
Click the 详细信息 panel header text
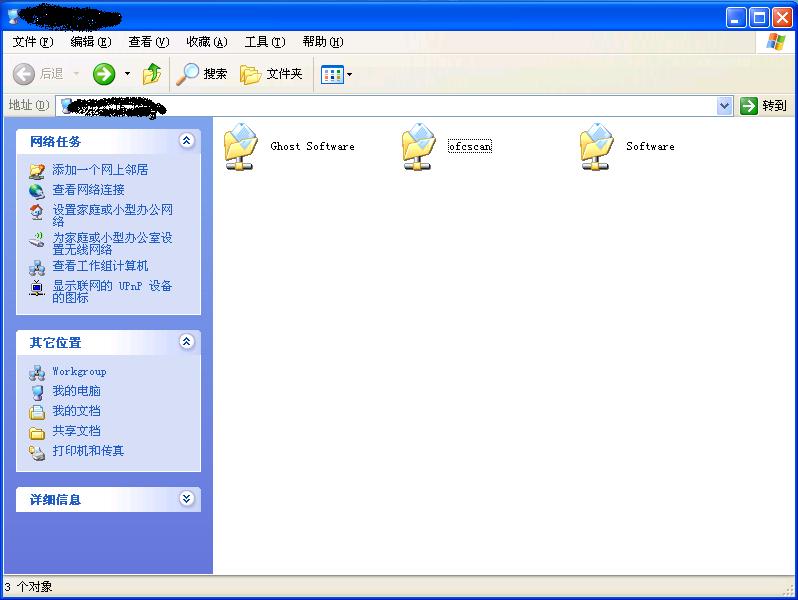[x=55, y=500]
